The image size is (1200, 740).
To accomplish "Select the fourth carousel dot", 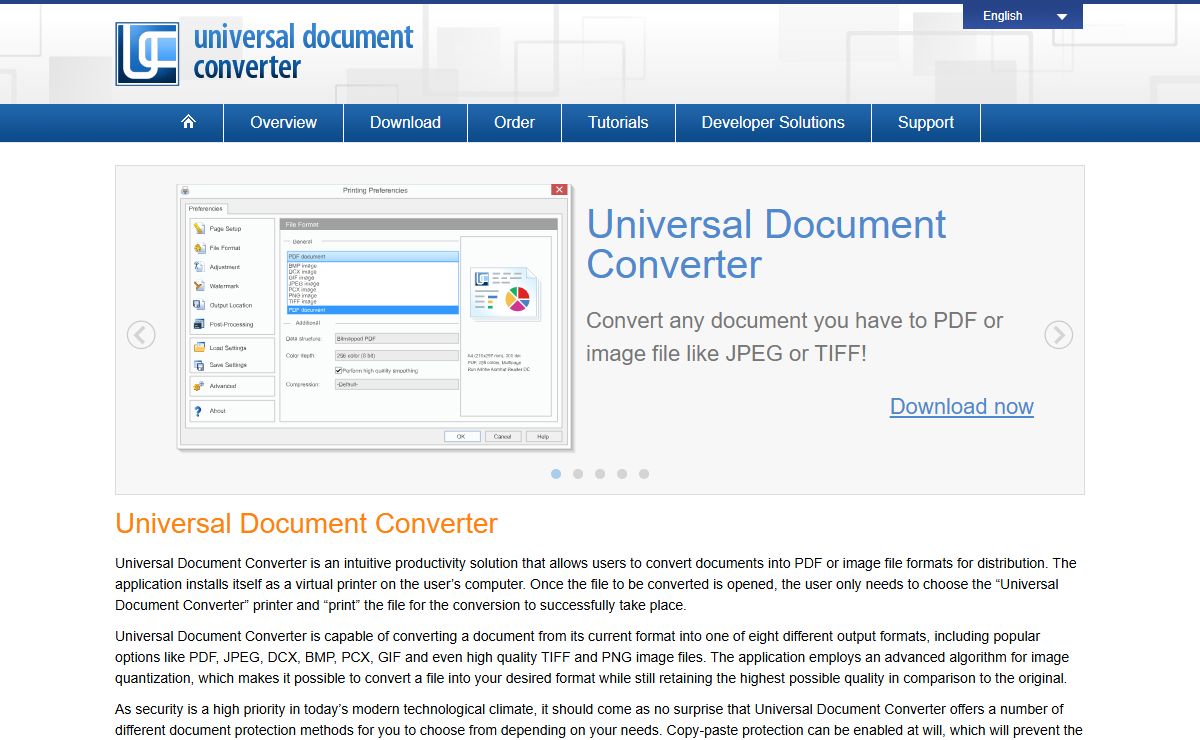I will pyautogui.click(x=622, y=474).
